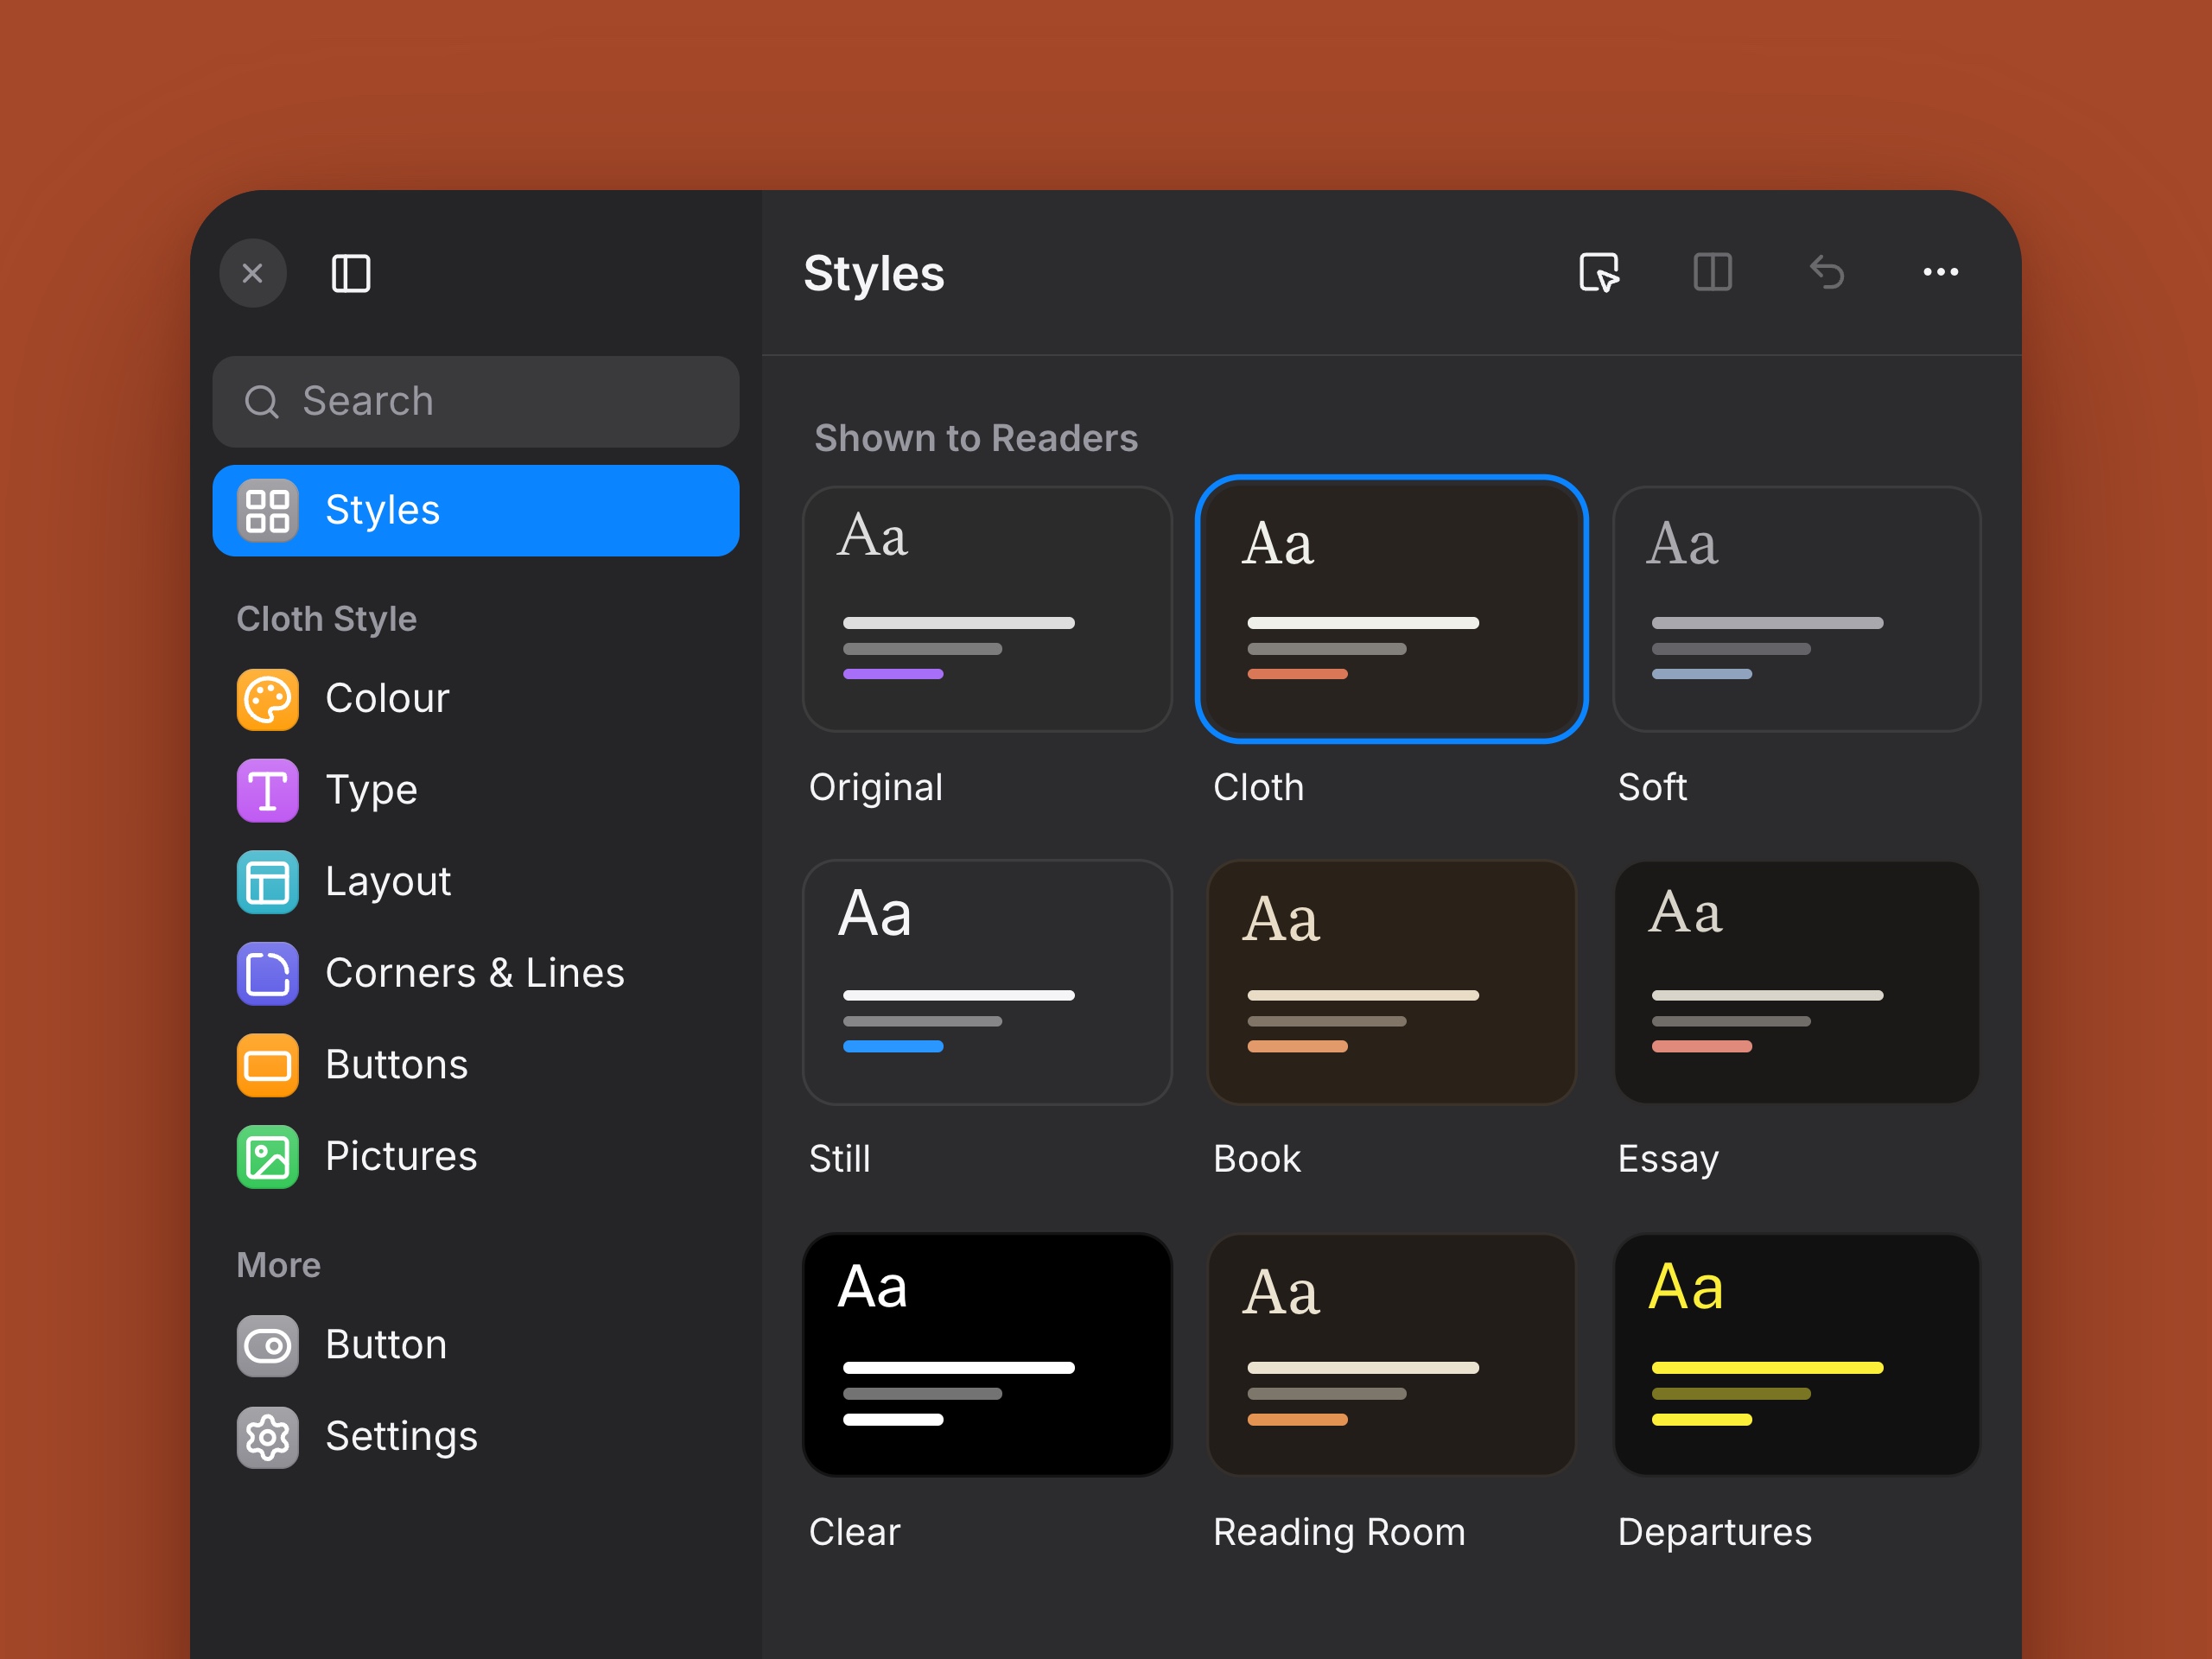
Task: Choose the Still style thumbnail
Action: click(x=987, y=982)
